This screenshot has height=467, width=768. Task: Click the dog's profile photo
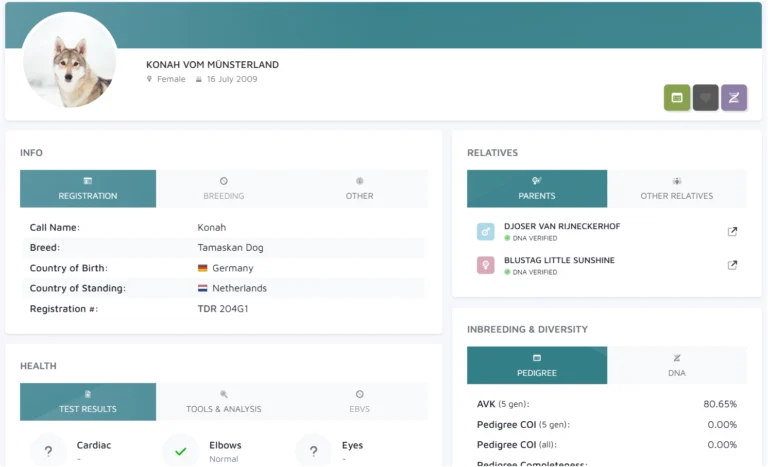pyautogui.click(x=68, y=61)
